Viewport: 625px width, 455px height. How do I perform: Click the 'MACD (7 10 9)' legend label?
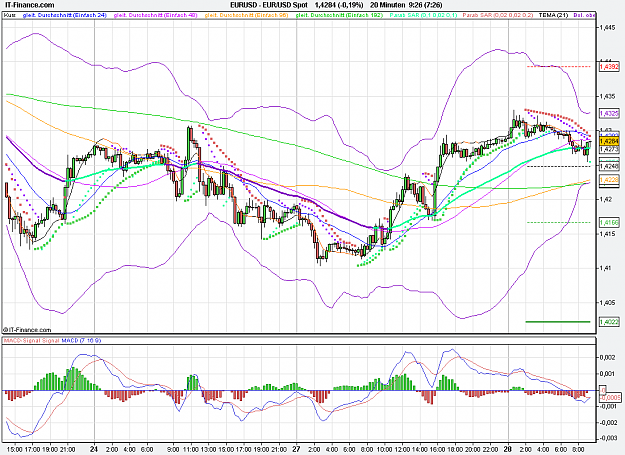pyautogui.click(x=81, y=340)
